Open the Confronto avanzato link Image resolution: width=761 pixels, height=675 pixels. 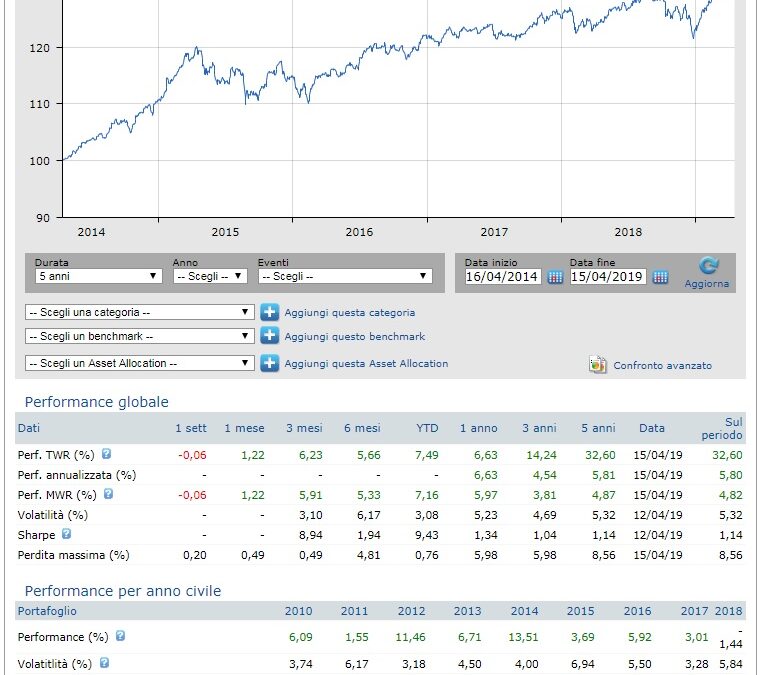662,366
